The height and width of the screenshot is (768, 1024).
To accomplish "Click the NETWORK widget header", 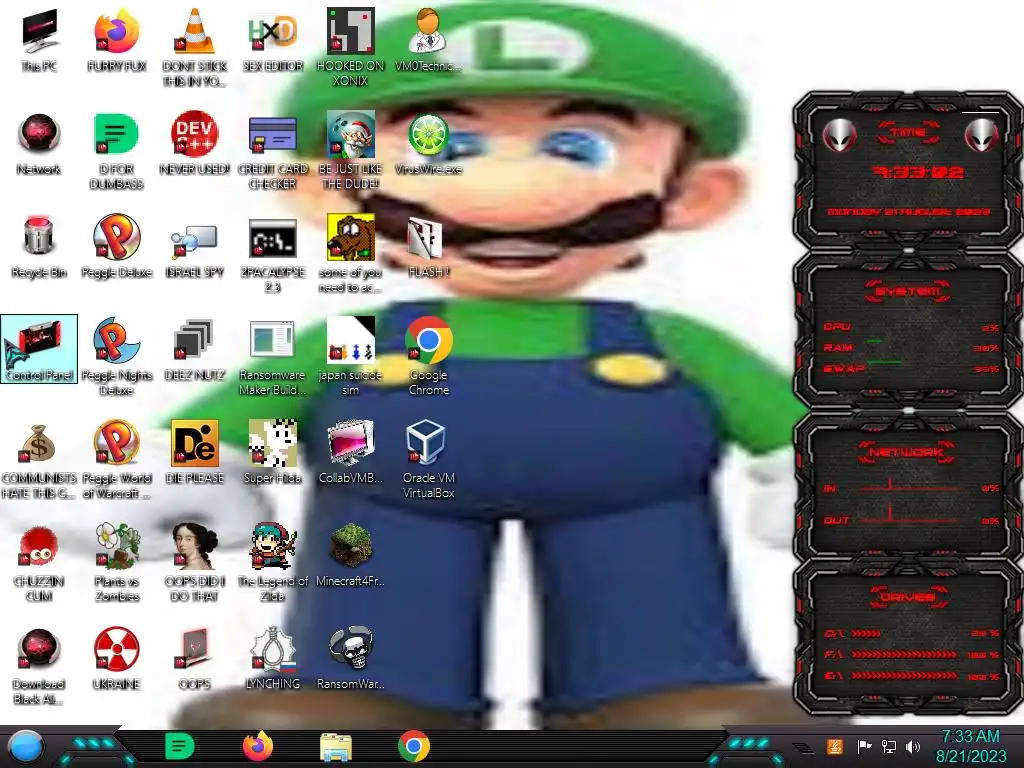I will tap(907, 452).
